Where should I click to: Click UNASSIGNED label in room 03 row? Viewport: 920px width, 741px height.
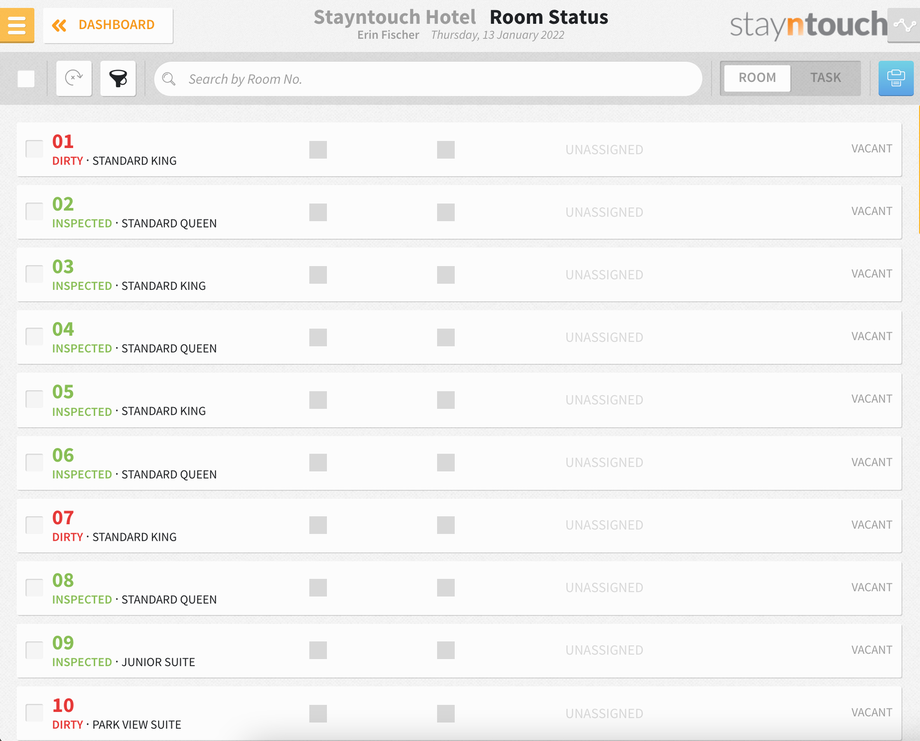[x=604, y=275]
